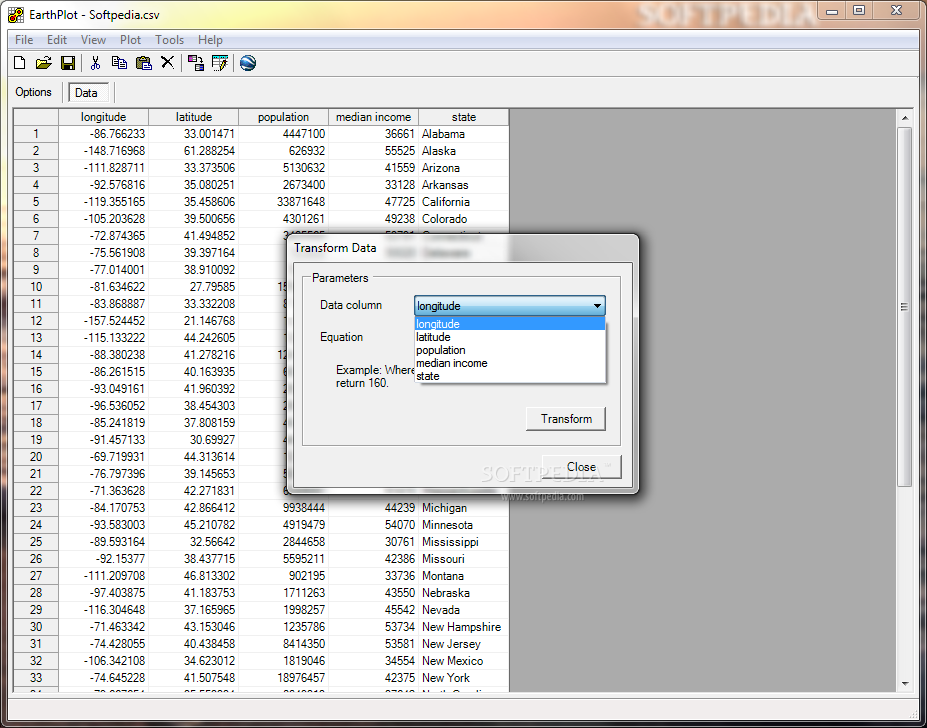Click the population column header

coord(284,117)
